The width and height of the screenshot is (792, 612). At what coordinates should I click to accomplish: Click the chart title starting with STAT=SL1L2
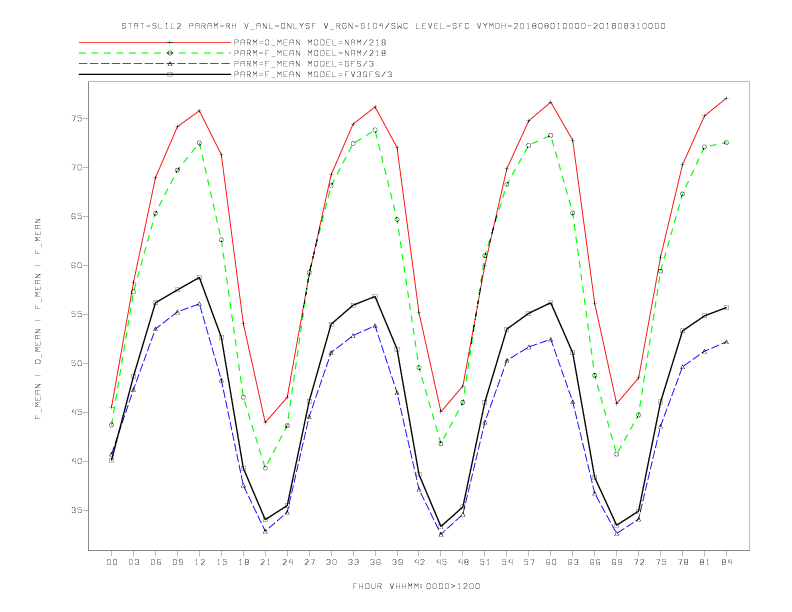pos(393,26)
